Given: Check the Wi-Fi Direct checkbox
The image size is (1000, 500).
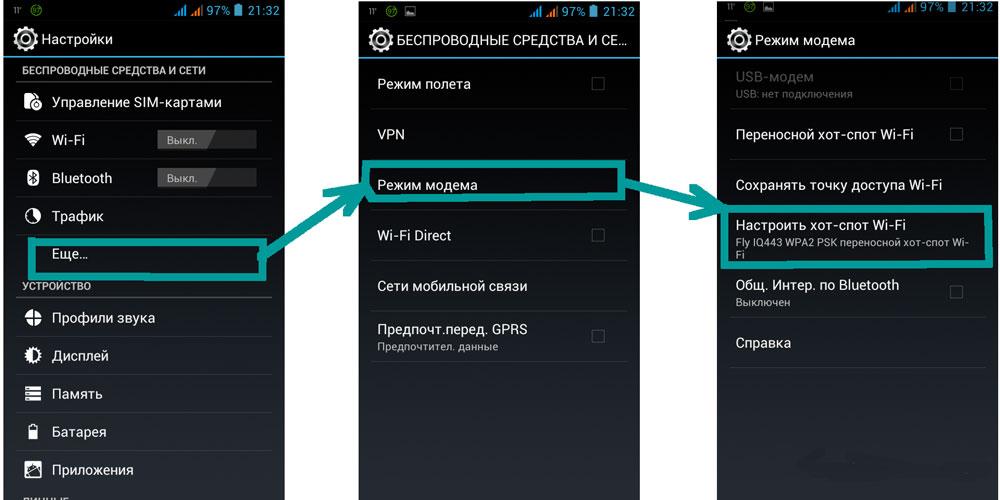Looking at the screenshot, I should pos(598,235).
